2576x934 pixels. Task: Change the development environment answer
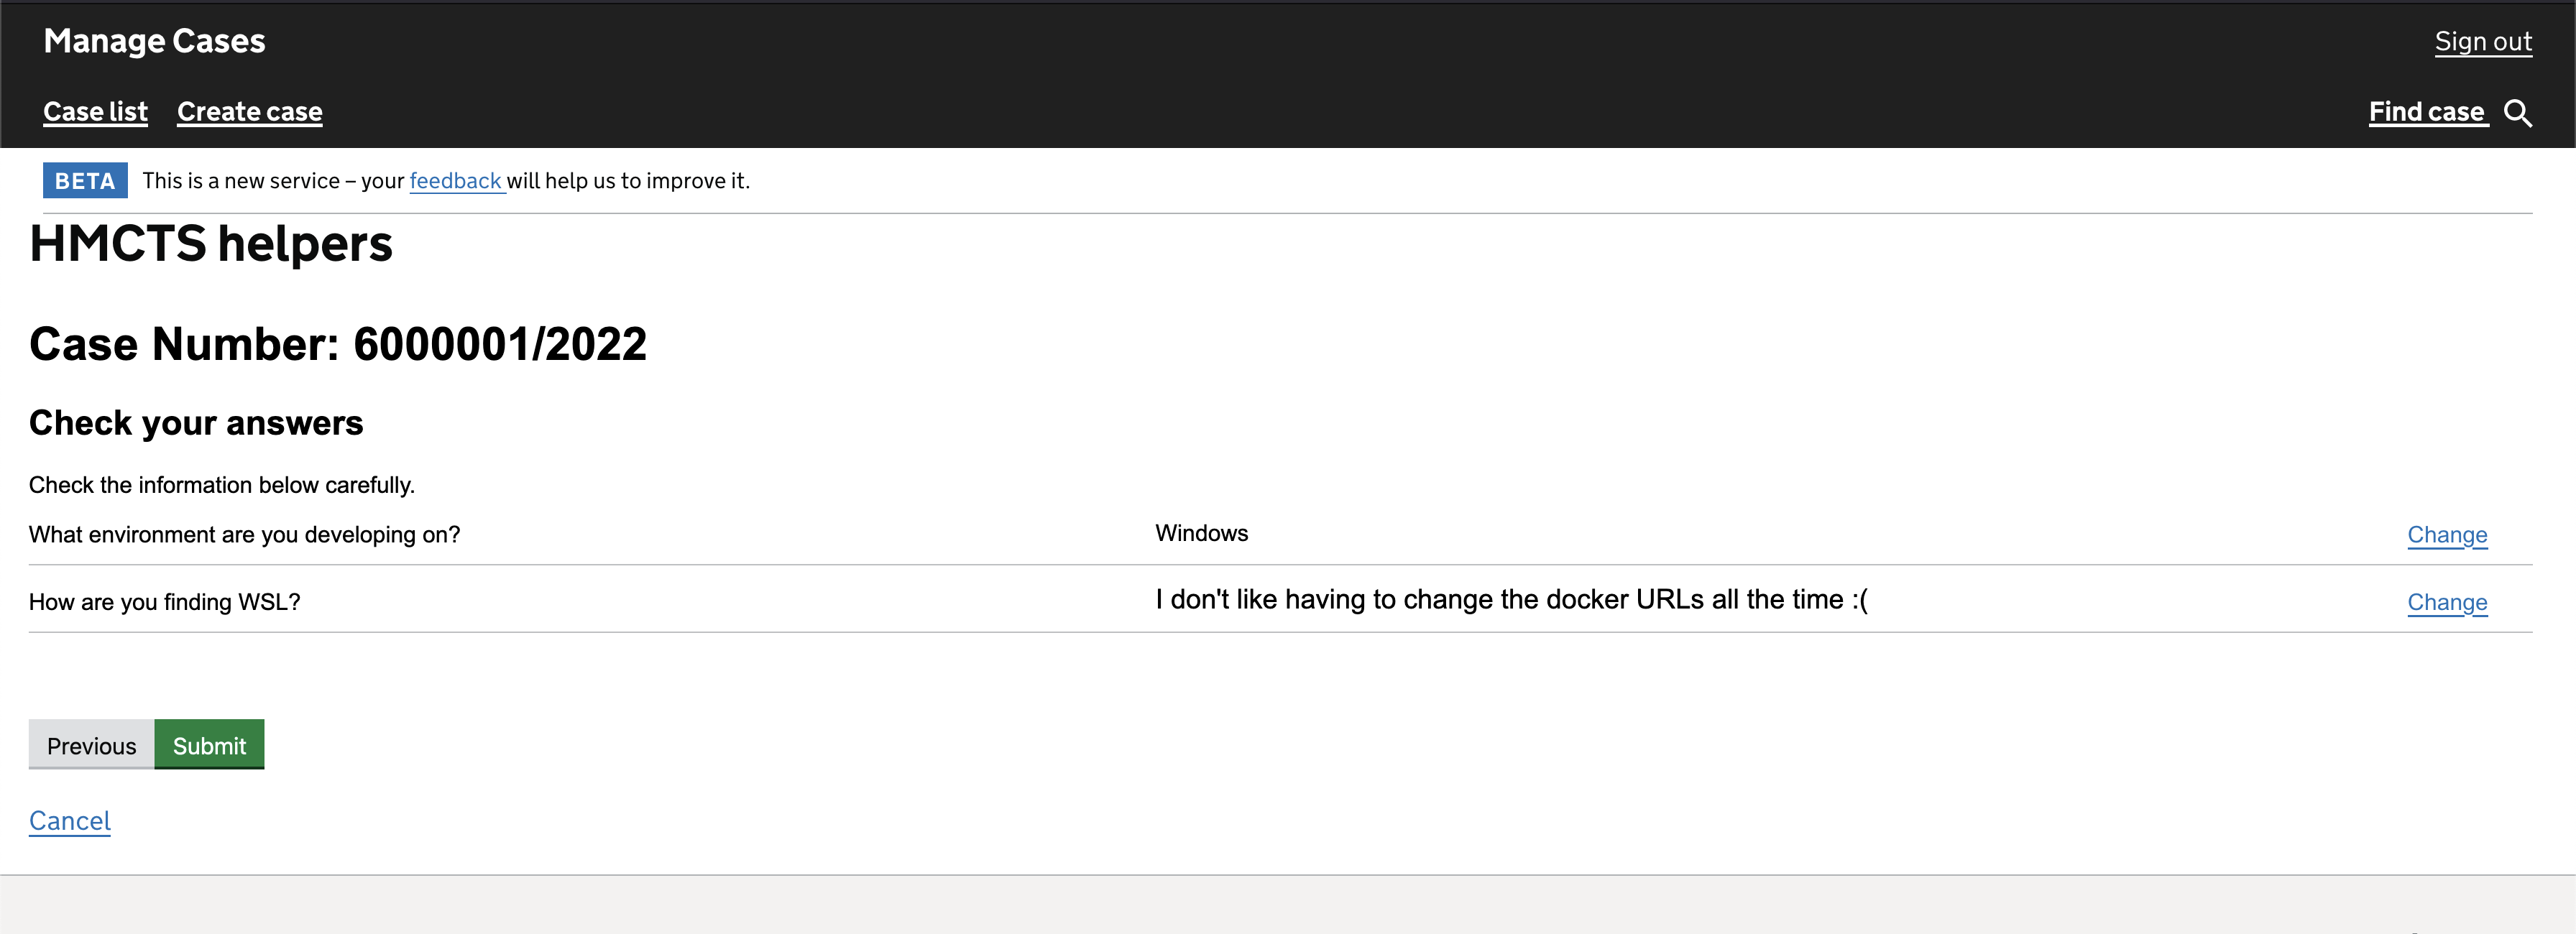click(2447, 535)
